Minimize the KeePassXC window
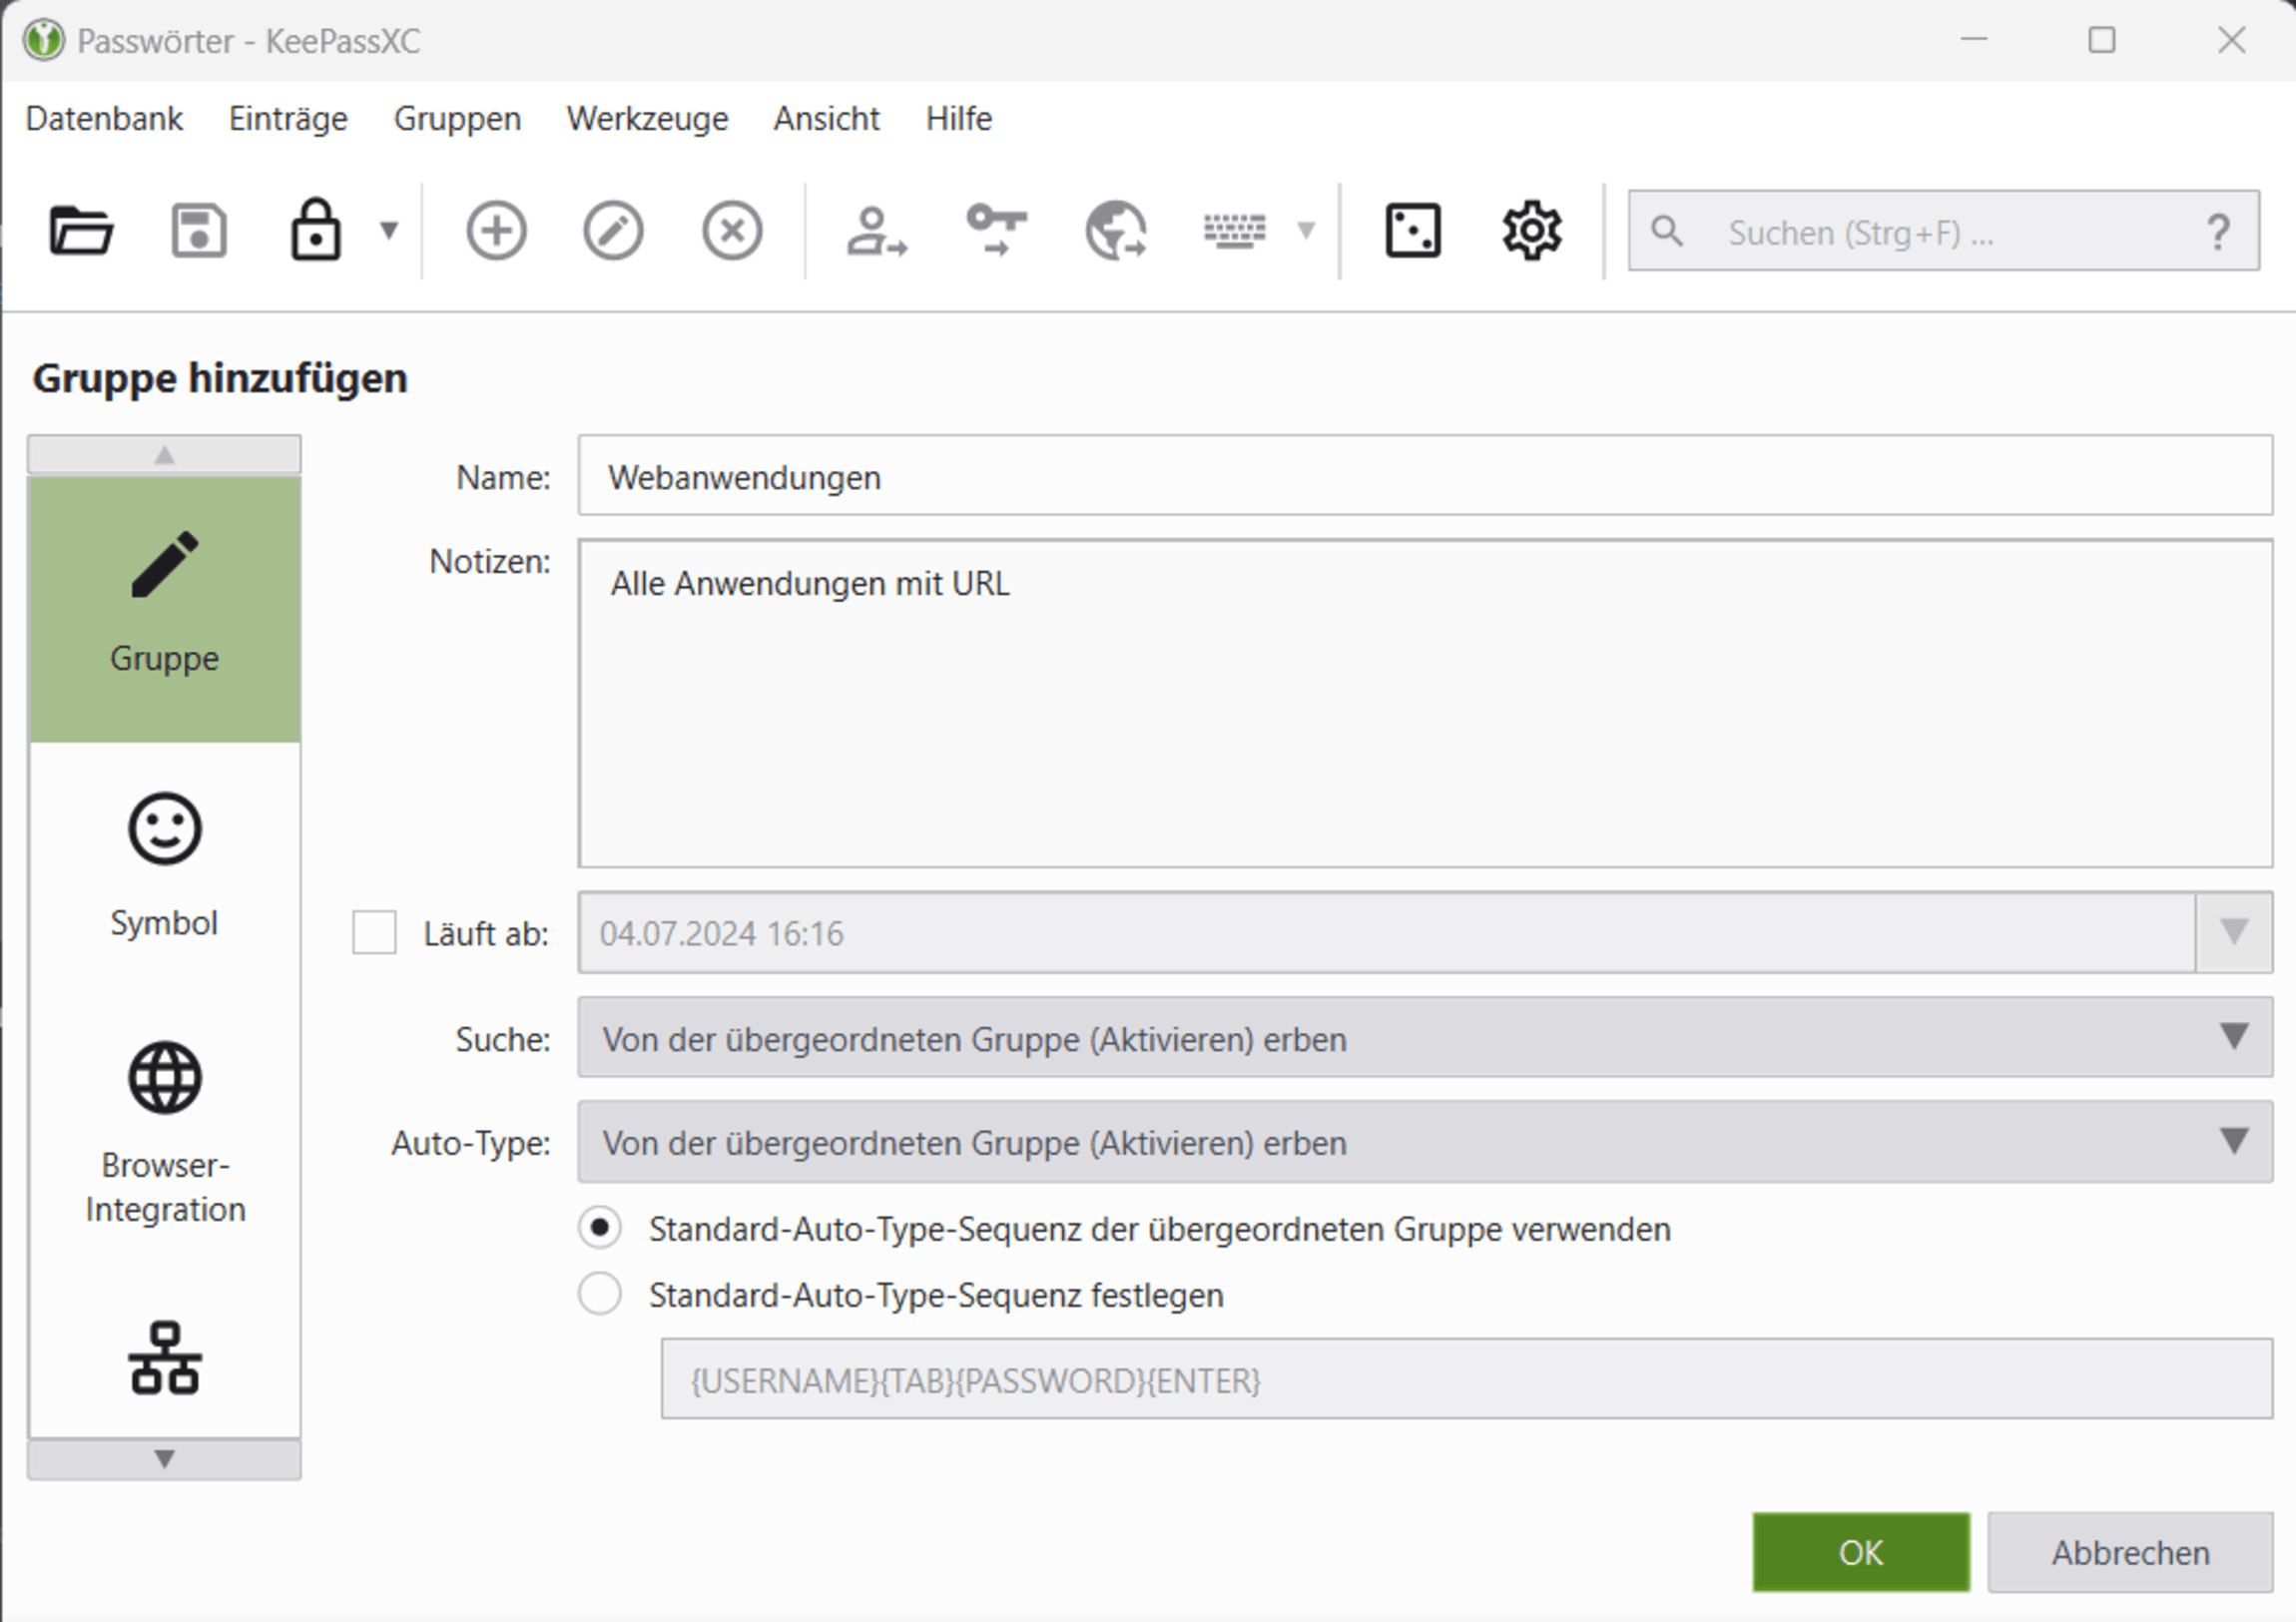Viewport: 2296px width, 1622px height. click(x=1974, y=40)
